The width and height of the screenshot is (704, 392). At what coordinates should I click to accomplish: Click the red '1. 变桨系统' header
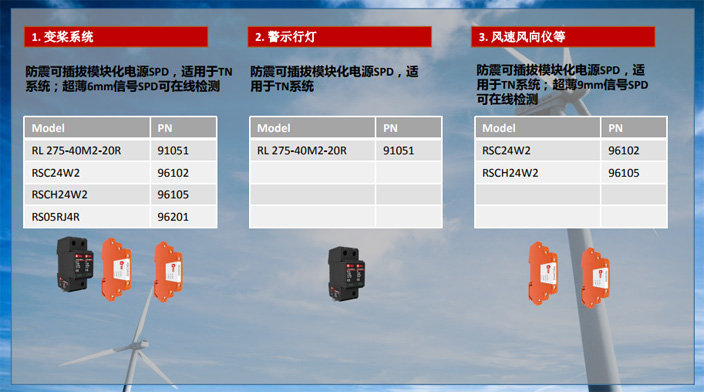(x=116, y=37)
